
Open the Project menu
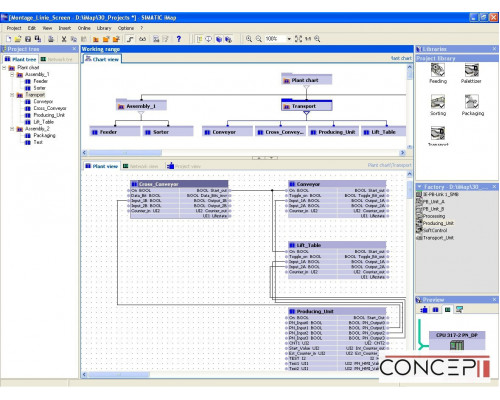[x=14, y=28]
